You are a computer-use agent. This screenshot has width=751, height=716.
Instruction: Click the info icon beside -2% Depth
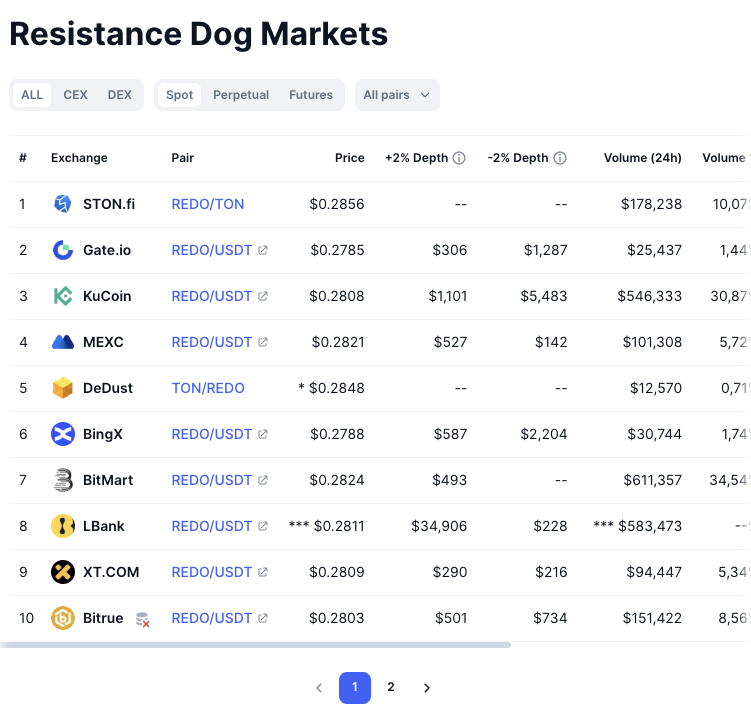coord(560,158)
